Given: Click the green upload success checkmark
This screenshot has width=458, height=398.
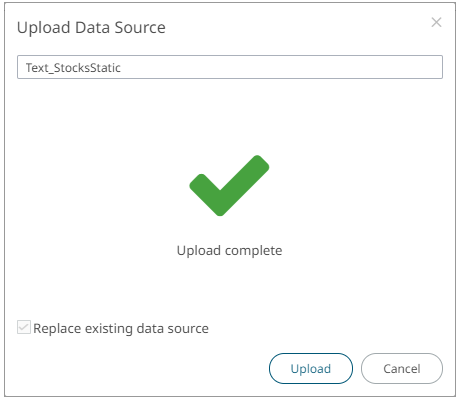Looking at the screenshot, I should click(229, 185).
